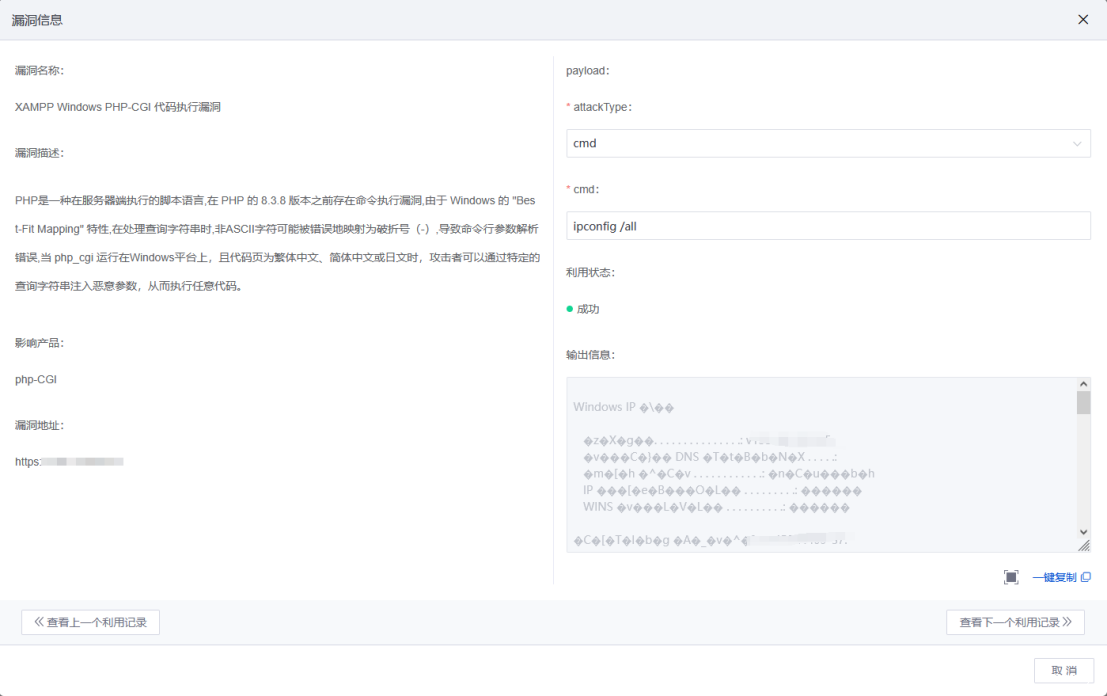The width and height of the screenshot is (1107, 696).
Task: Focus the cmd input with ipconfig /all
Action: 828,226
